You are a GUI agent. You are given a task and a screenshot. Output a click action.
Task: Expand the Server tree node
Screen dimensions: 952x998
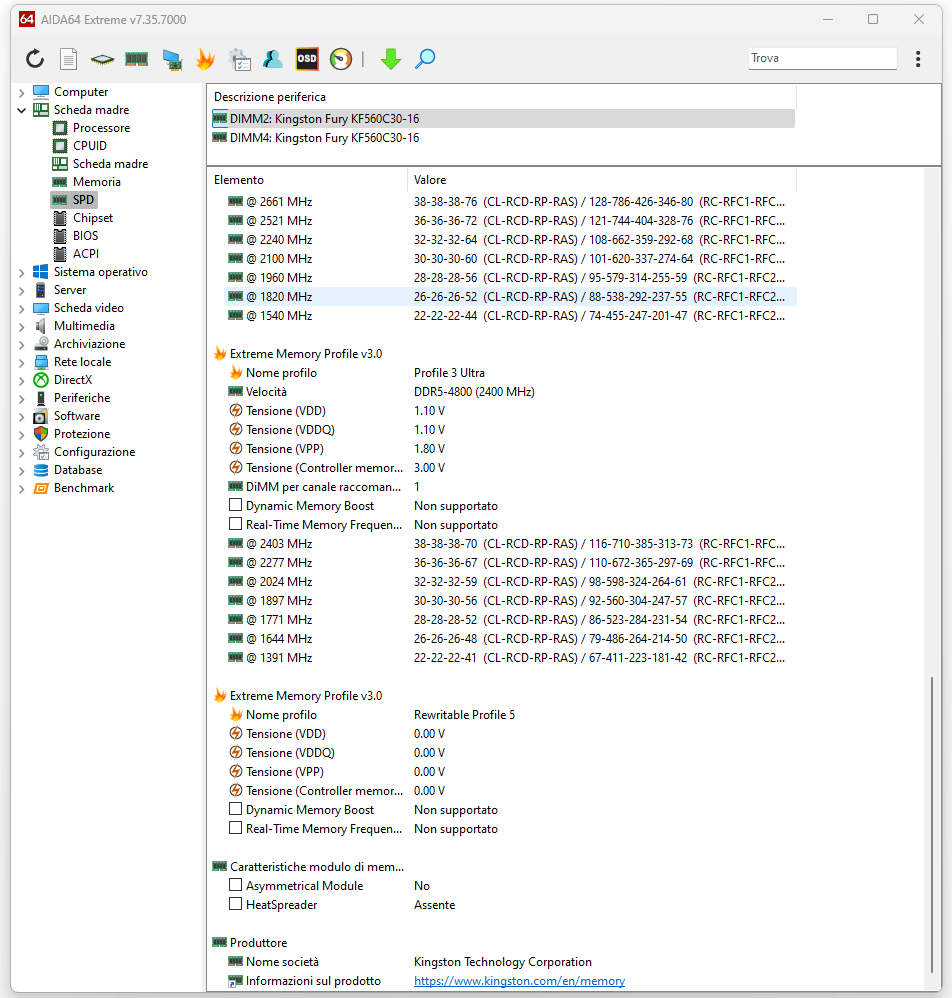pos(22,291)
